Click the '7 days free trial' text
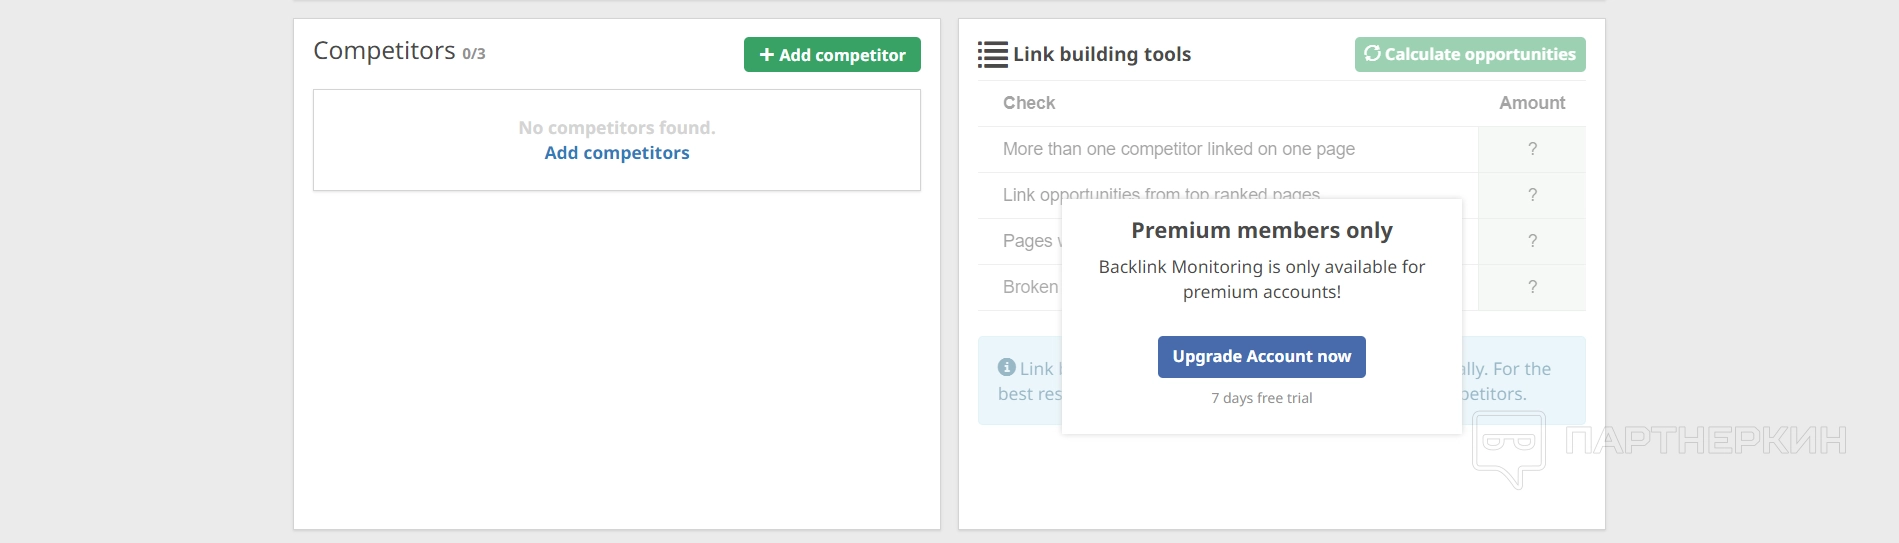This screenshot has height=543, width=1899. tap(1262, 398)
